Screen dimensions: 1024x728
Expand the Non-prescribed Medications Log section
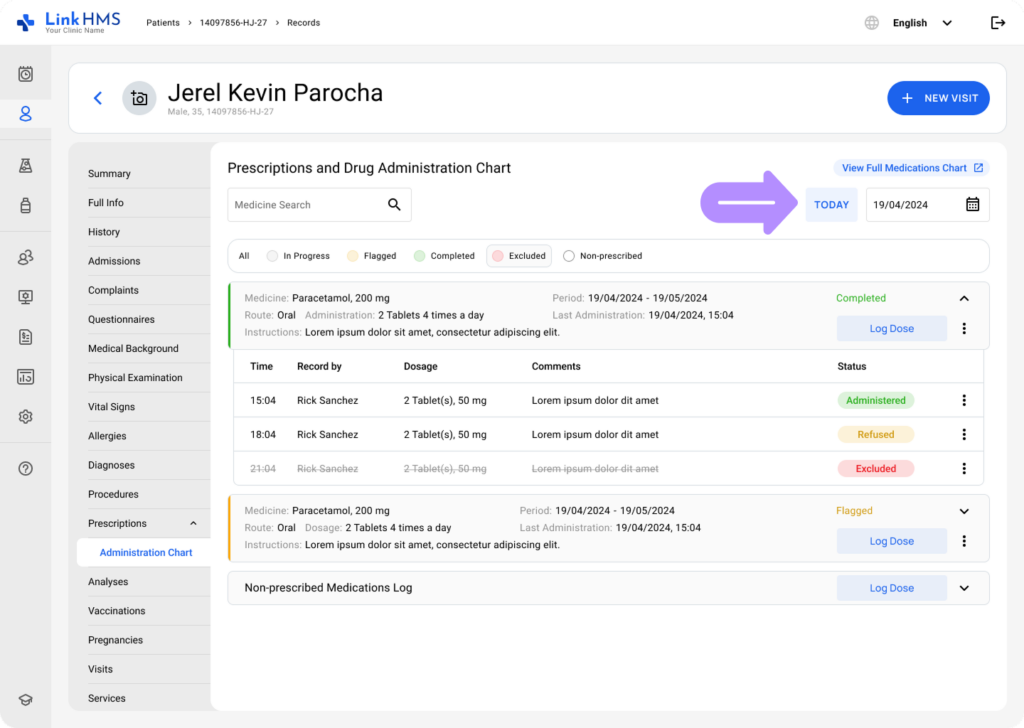(x=964, y=588)
